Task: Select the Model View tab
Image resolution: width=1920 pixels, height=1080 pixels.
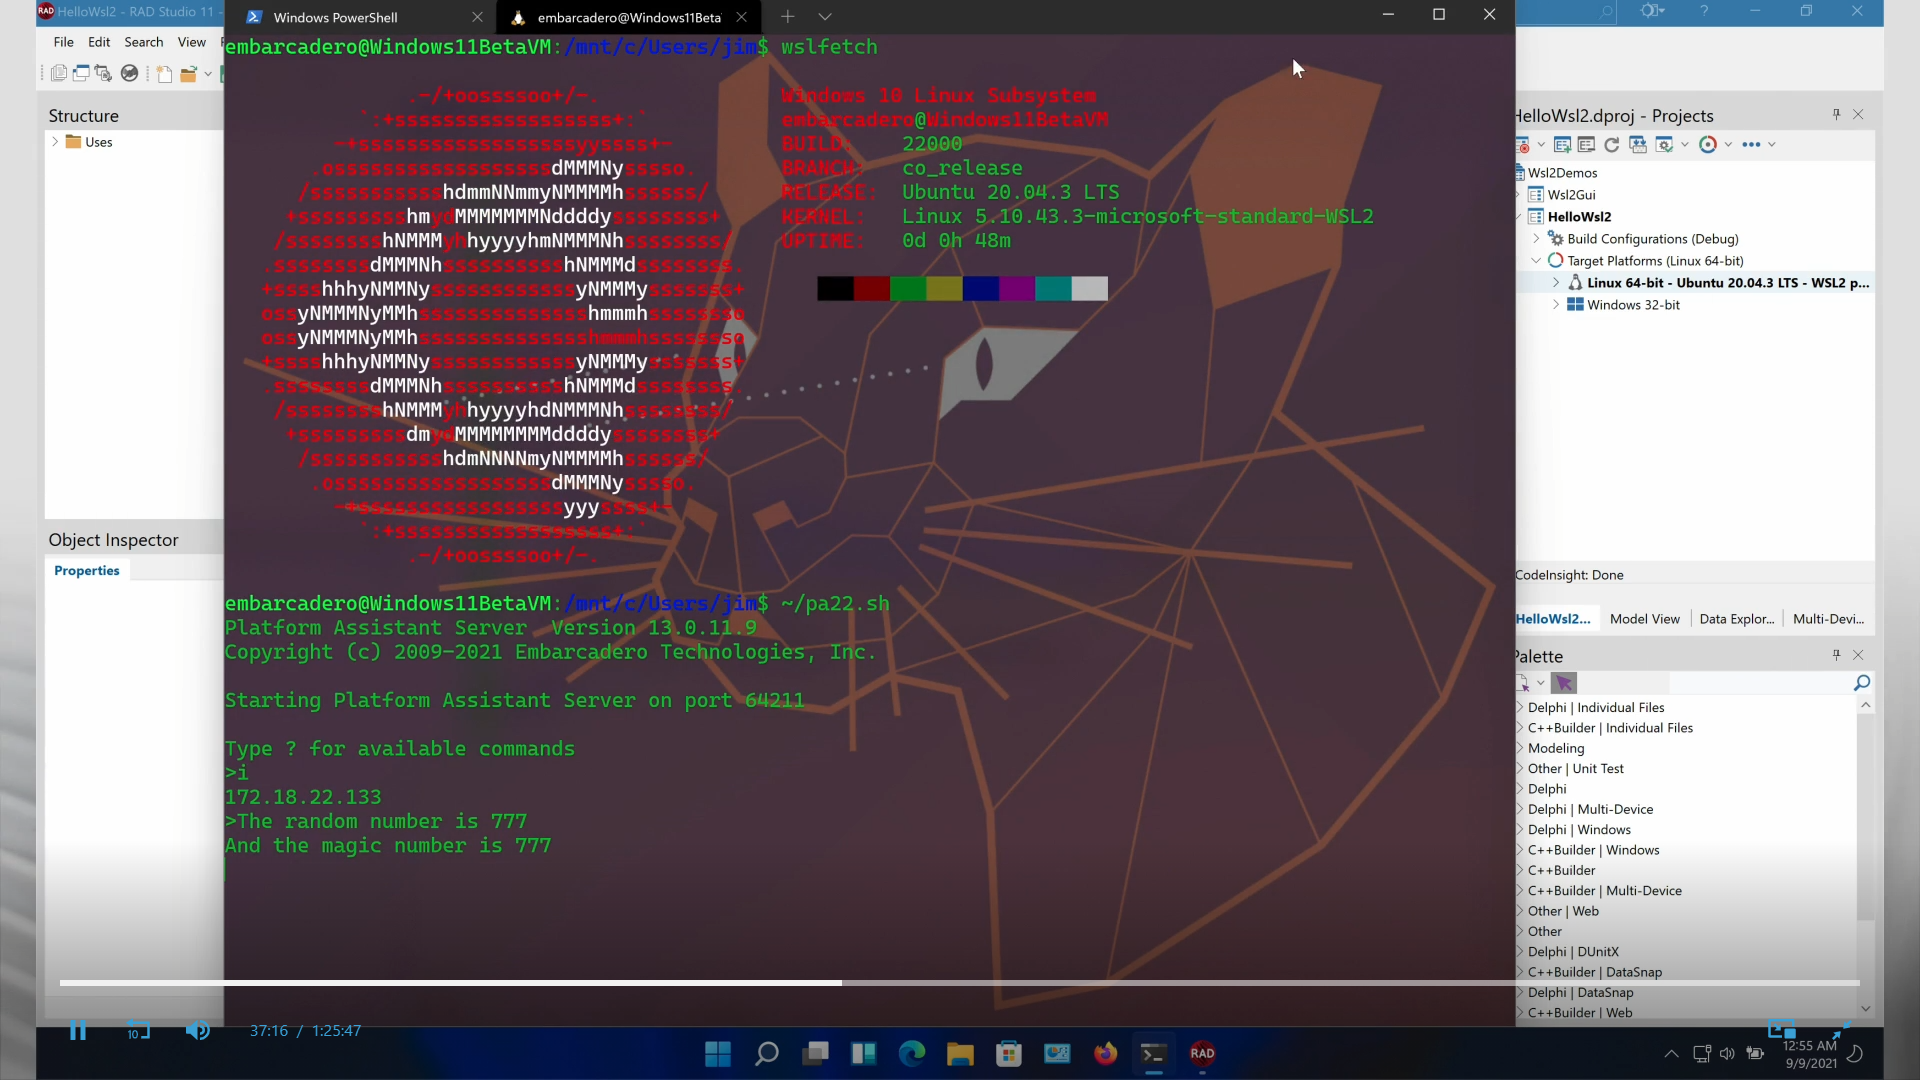Action: point(1644,619)
